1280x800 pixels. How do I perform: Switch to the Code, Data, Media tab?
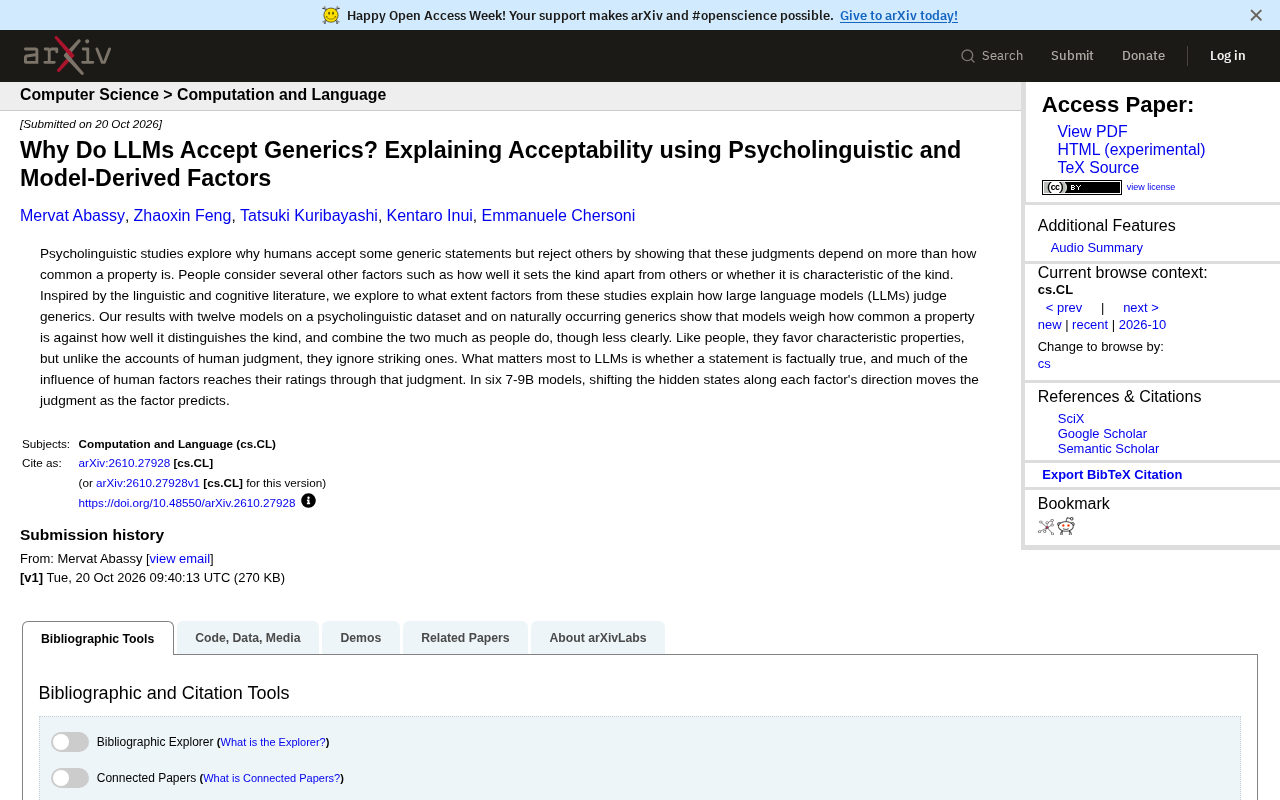[248, 638]
